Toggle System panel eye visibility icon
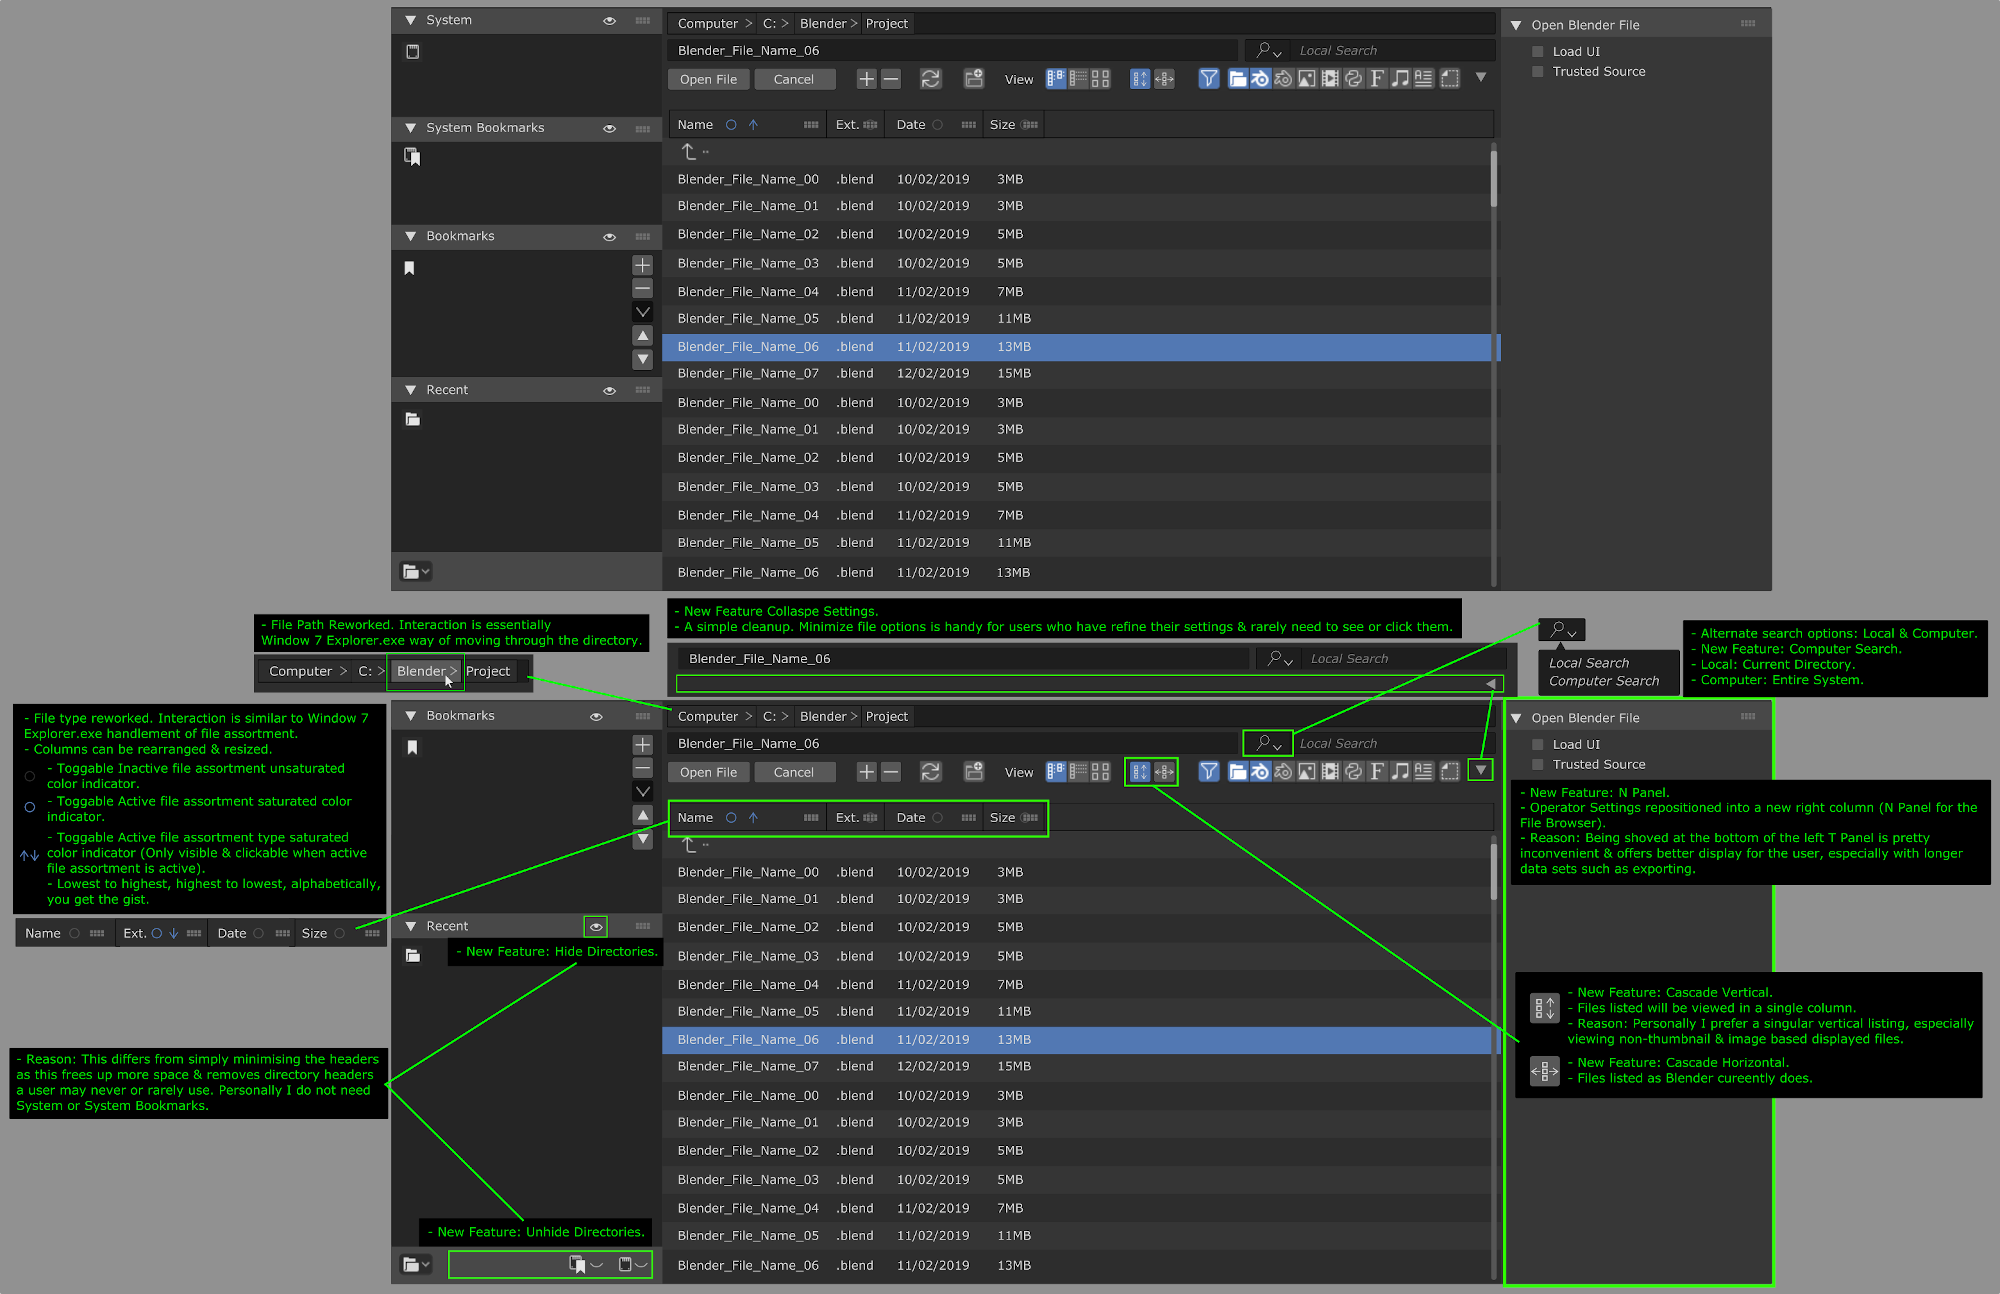Screen dimensions: 2000x1294 coord(609,20)
